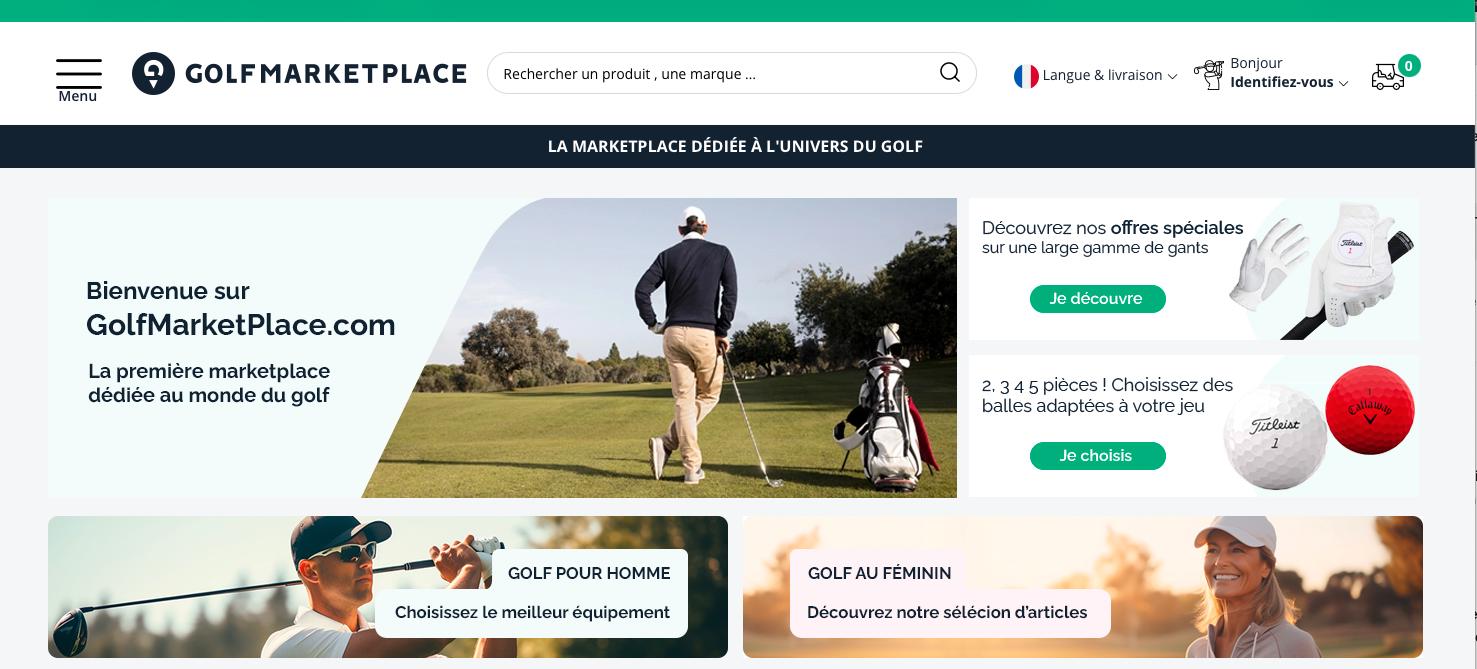The width and height of the screenshot is (1477, 669).
Task: Click the French flag icon
Action: pos(1026,75)
